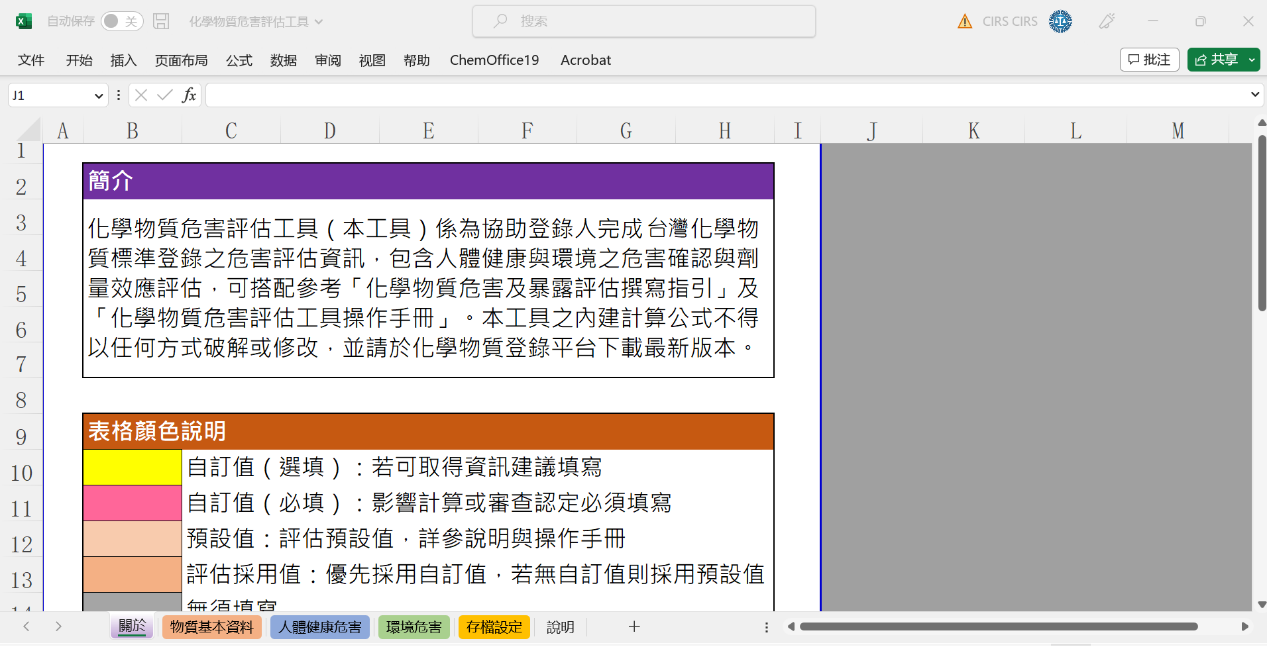Click the Enter checkmark icon in the formula bar
The image size is (1267, 649).
pos(166,95)
